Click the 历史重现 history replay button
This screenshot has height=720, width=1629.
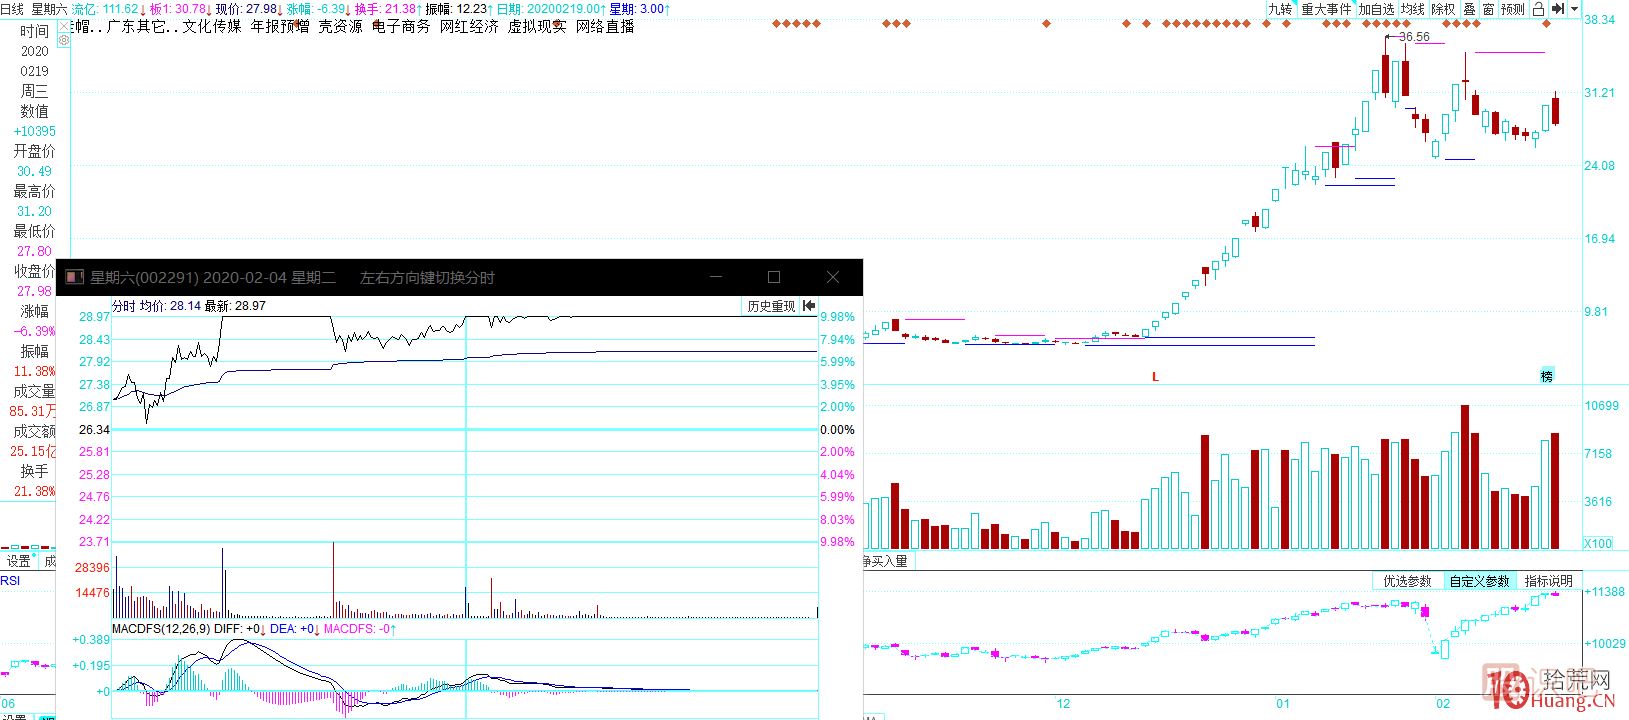[x=771, y=306]
